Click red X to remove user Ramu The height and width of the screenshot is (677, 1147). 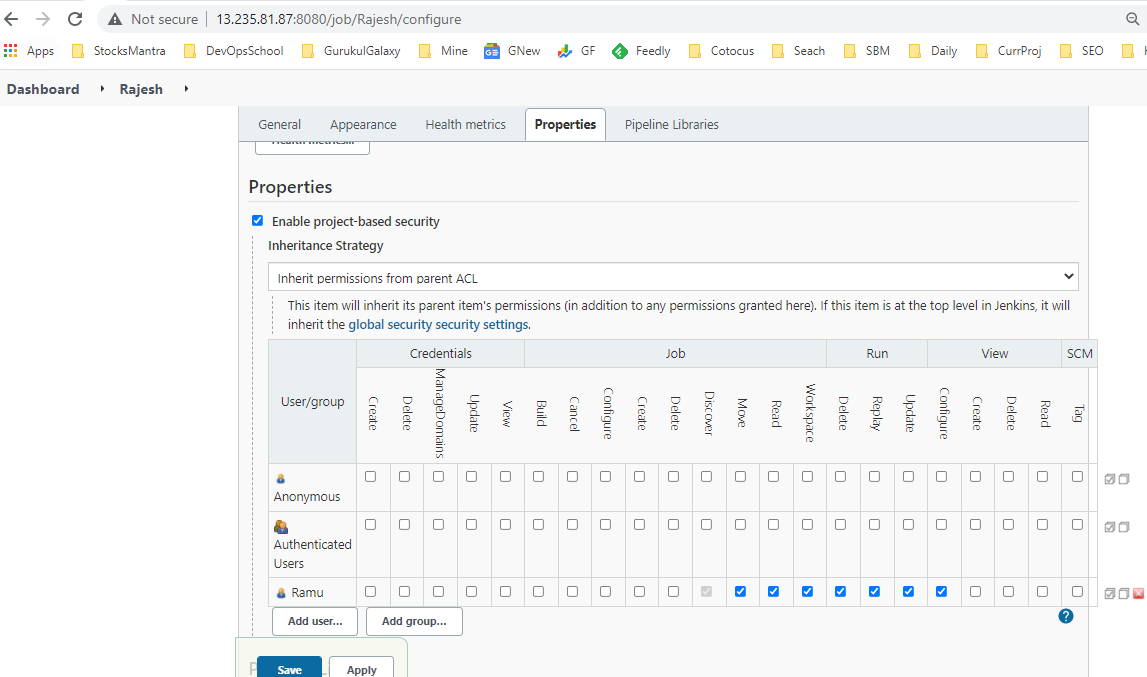(1137, 592)
